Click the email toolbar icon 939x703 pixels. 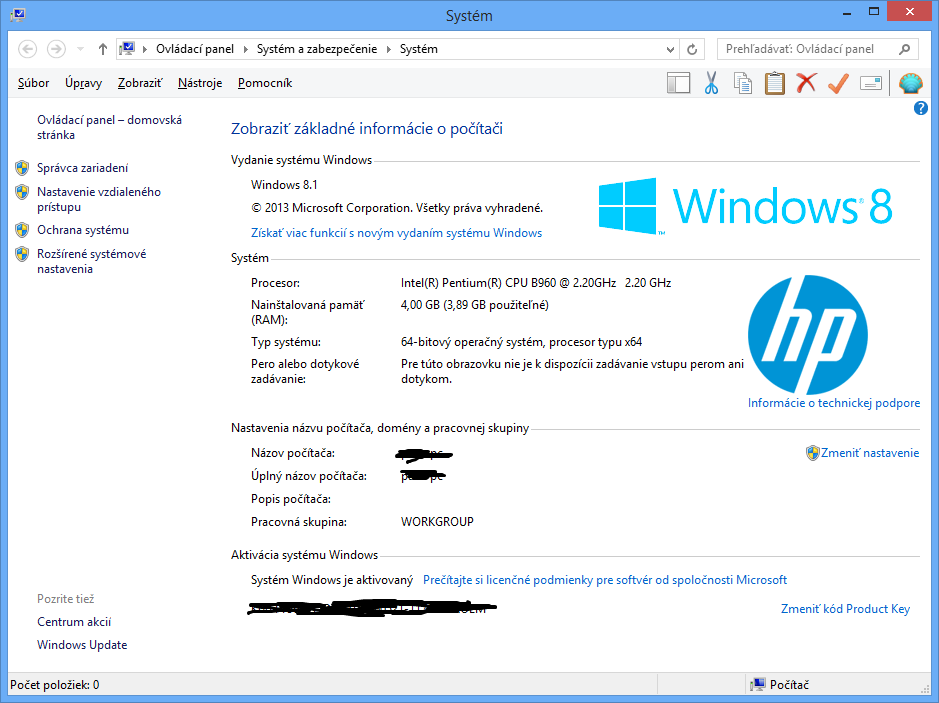tap(871, 83)
